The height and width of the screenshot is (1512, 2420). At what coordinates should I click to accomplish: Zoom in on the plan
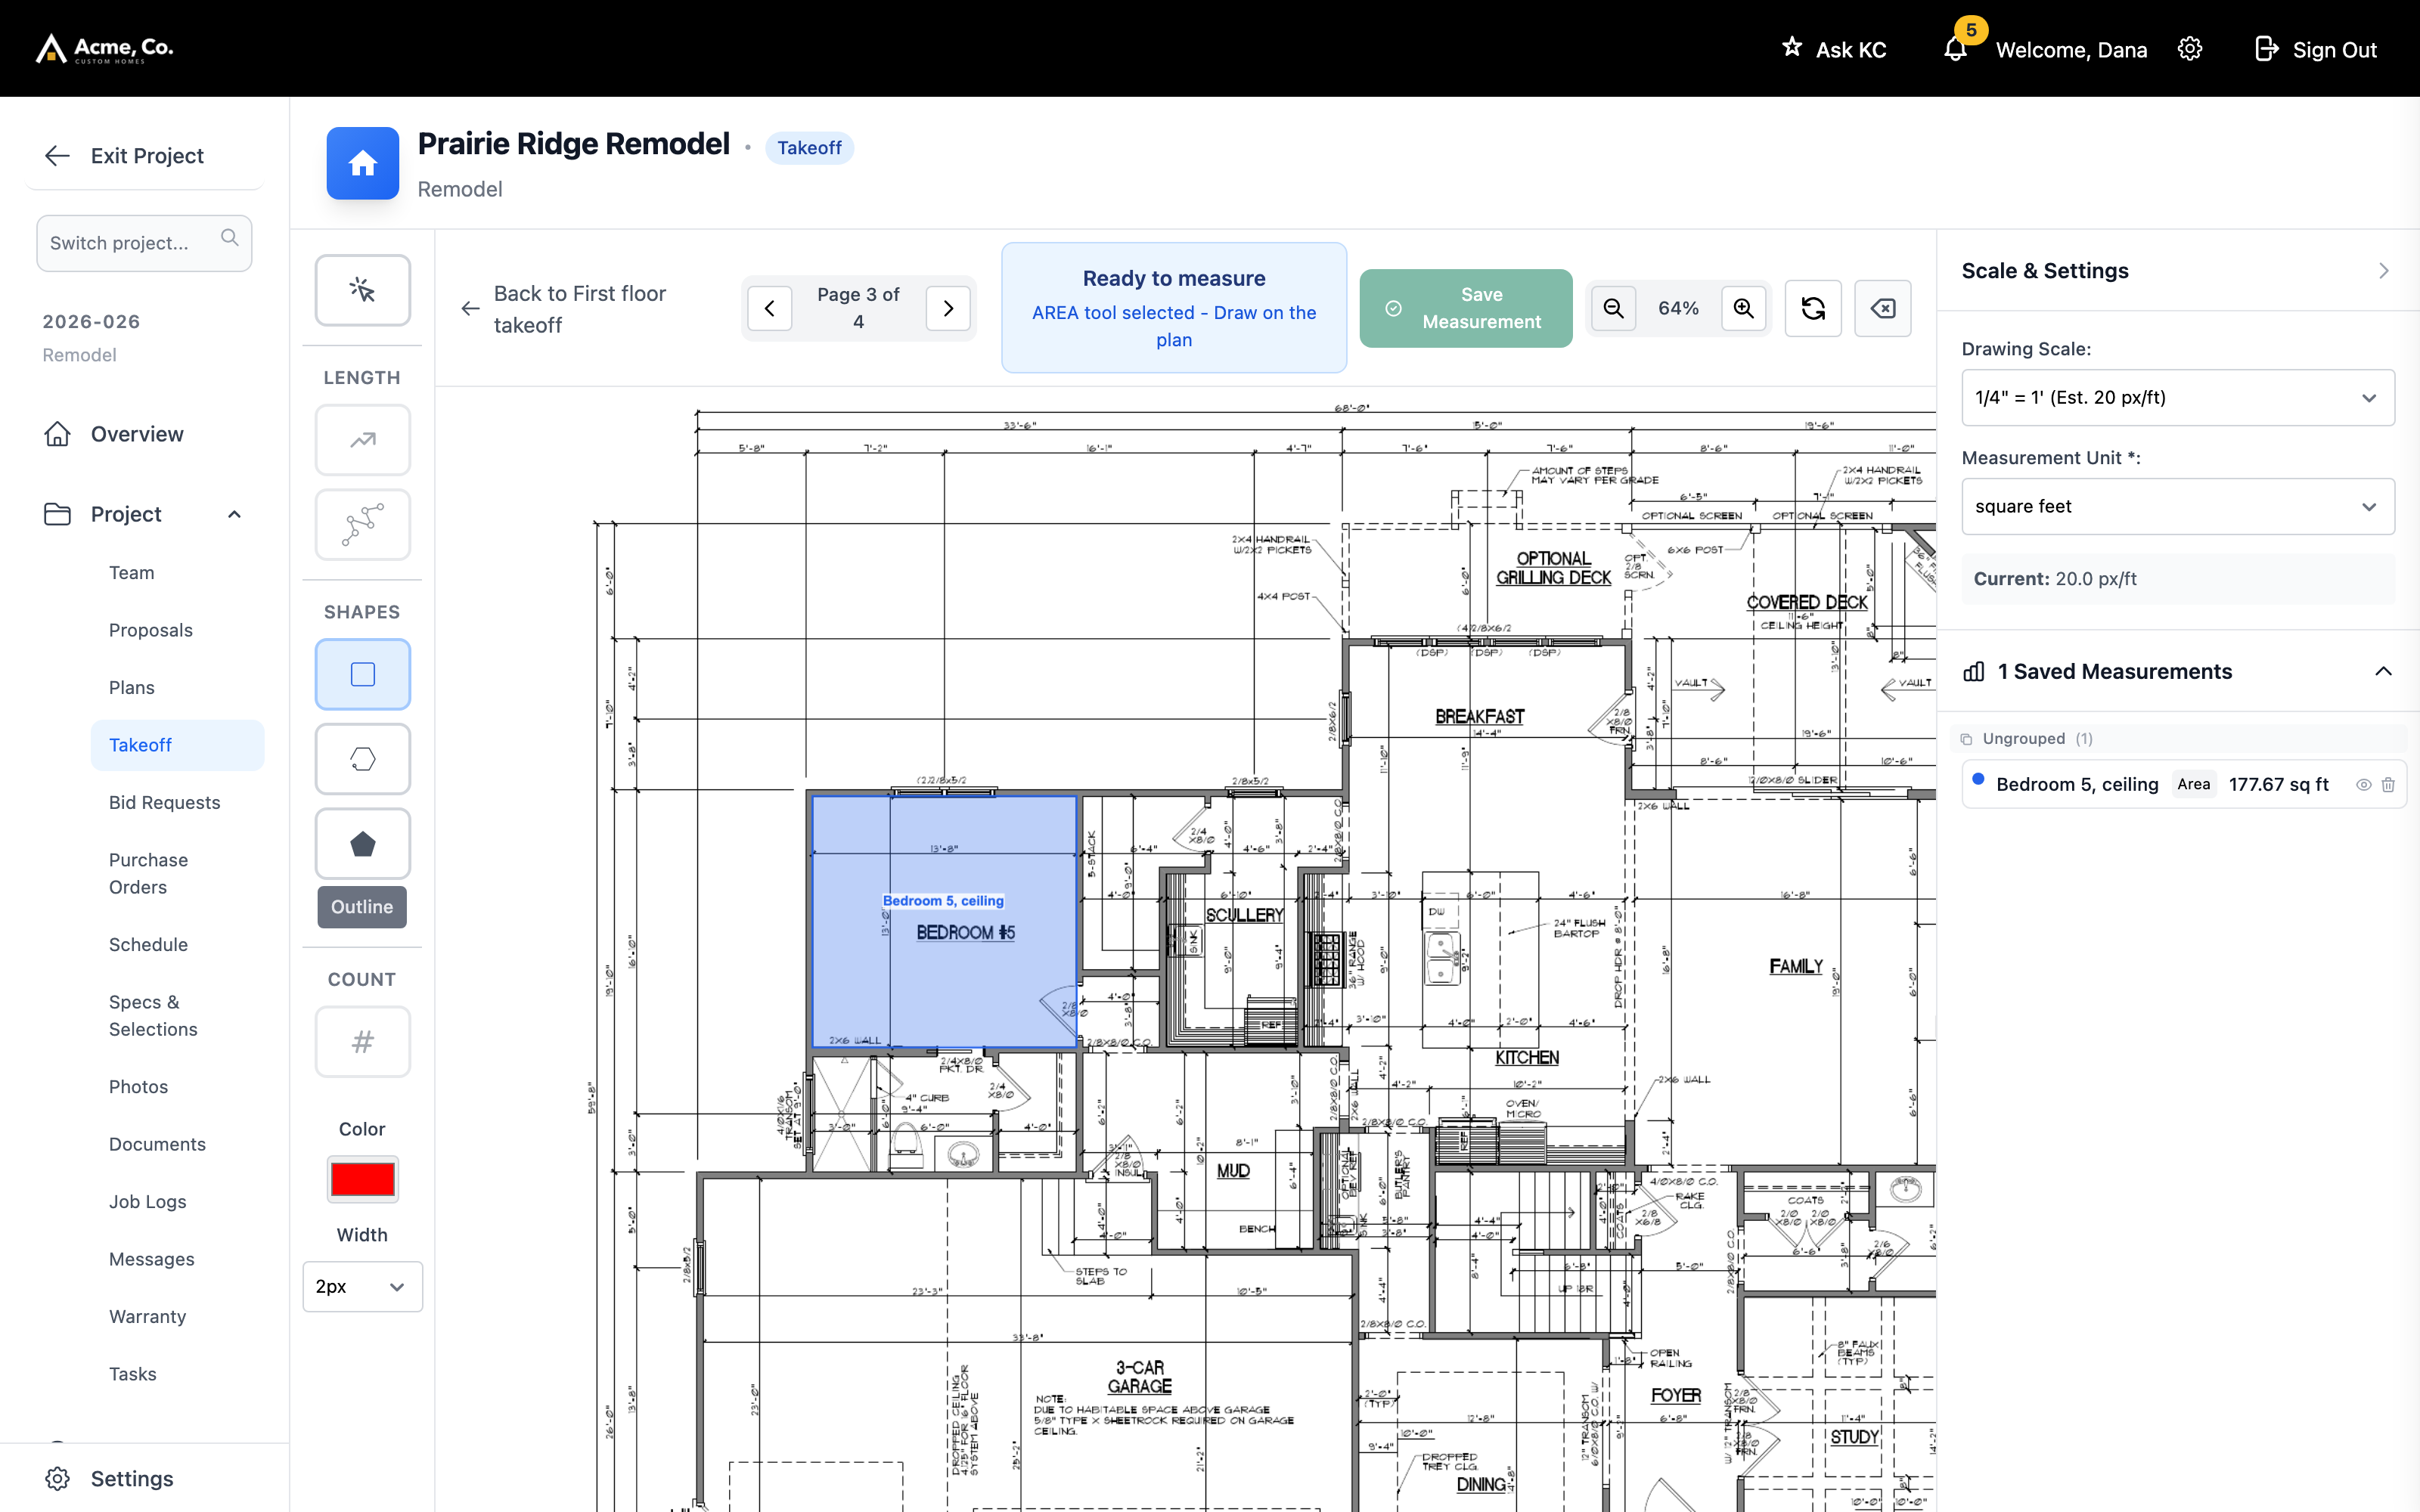[x=1743, y=308]
